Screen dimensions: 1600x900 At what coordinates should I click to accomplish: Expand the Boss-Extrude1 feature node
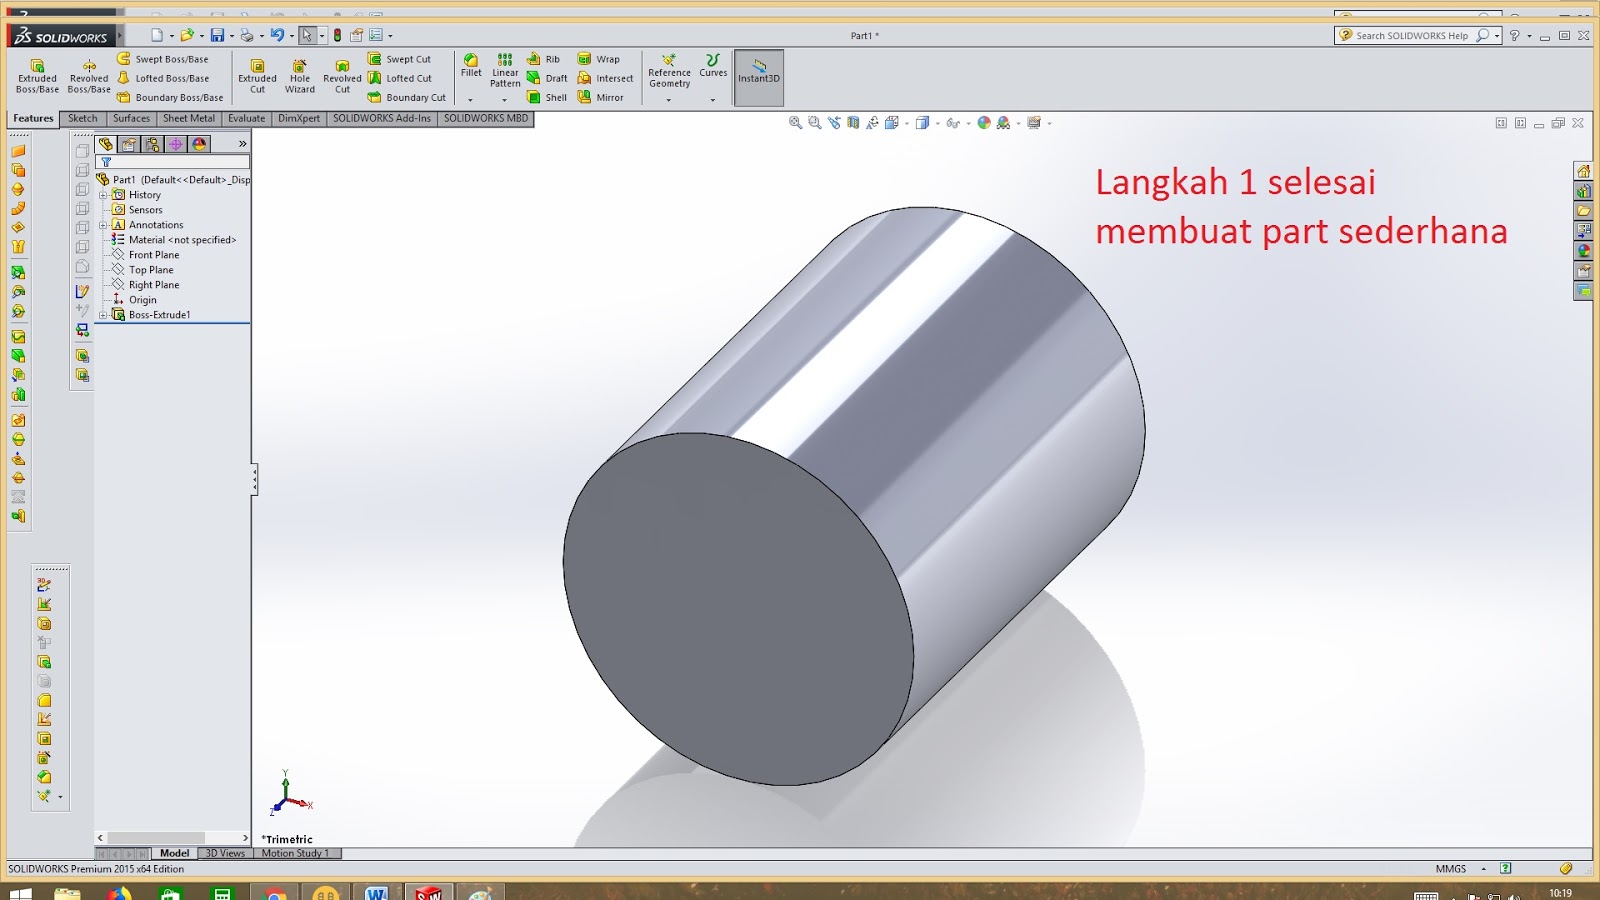point(105,314)
